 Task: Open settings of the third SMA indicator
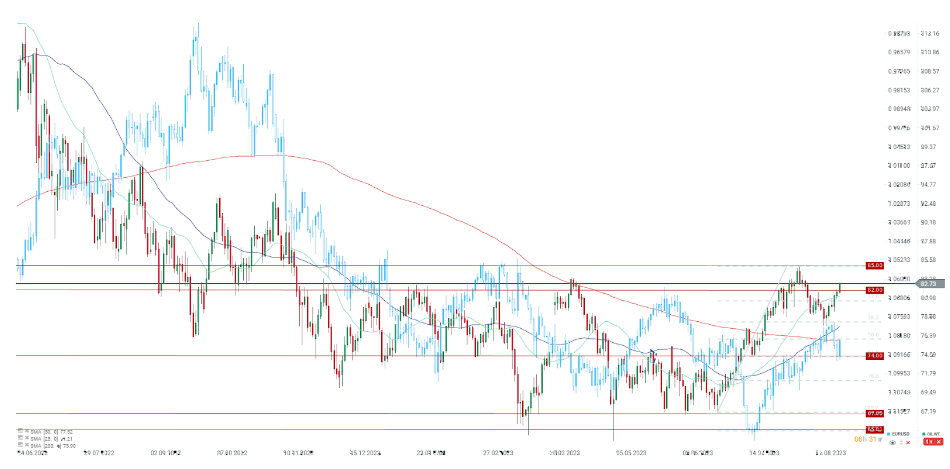[21, 445]
